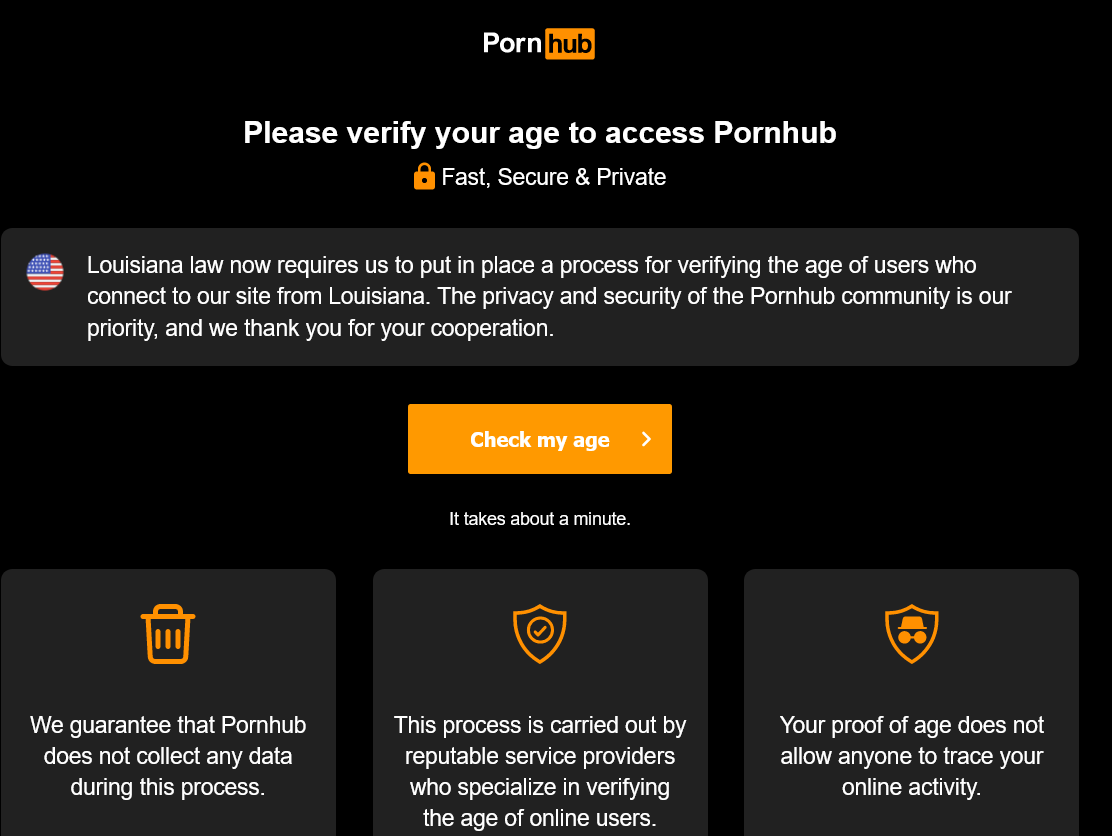Click 'It takes about a minute' text
Screen dimensions: 1112x836
540,519
